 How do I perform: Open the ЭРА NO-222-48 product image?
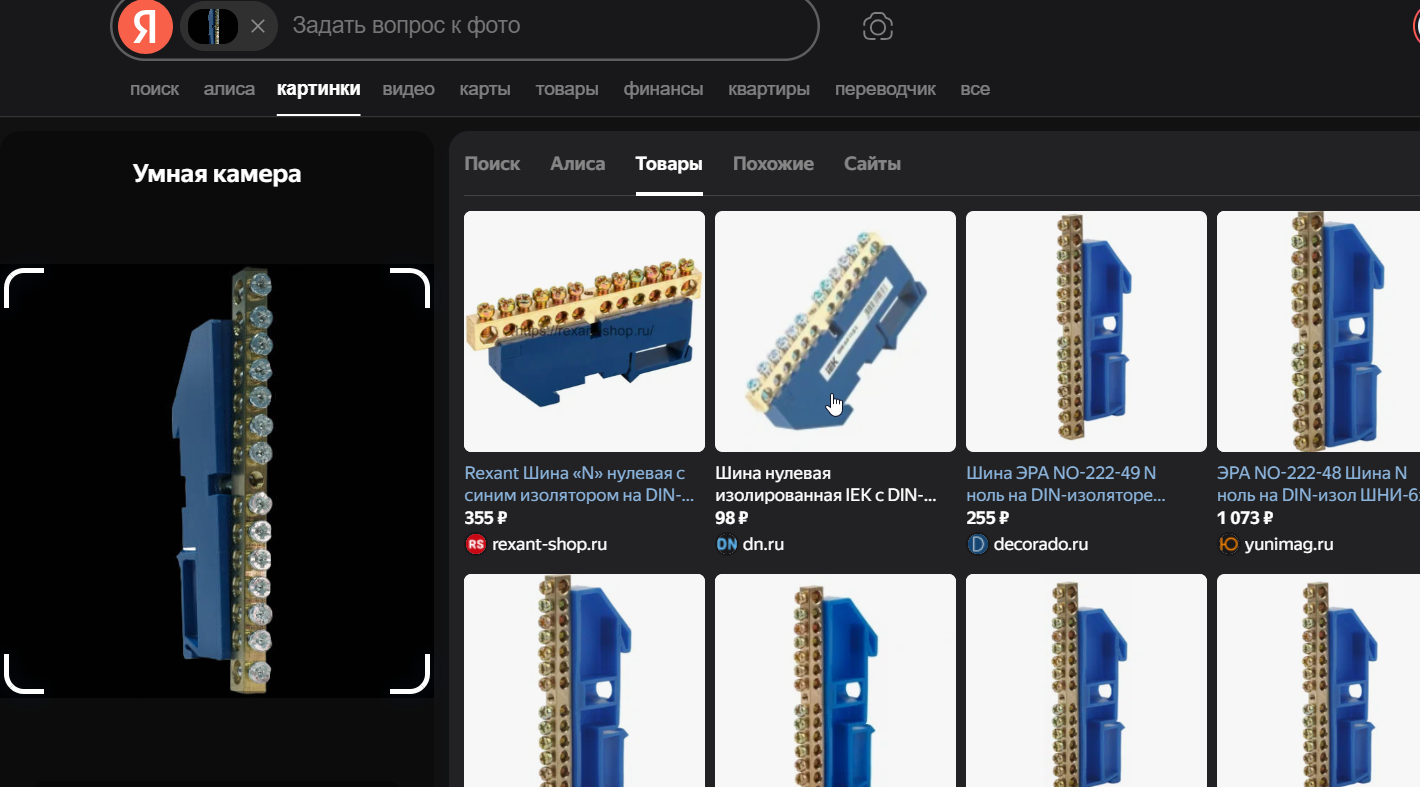pos(1318,331)
